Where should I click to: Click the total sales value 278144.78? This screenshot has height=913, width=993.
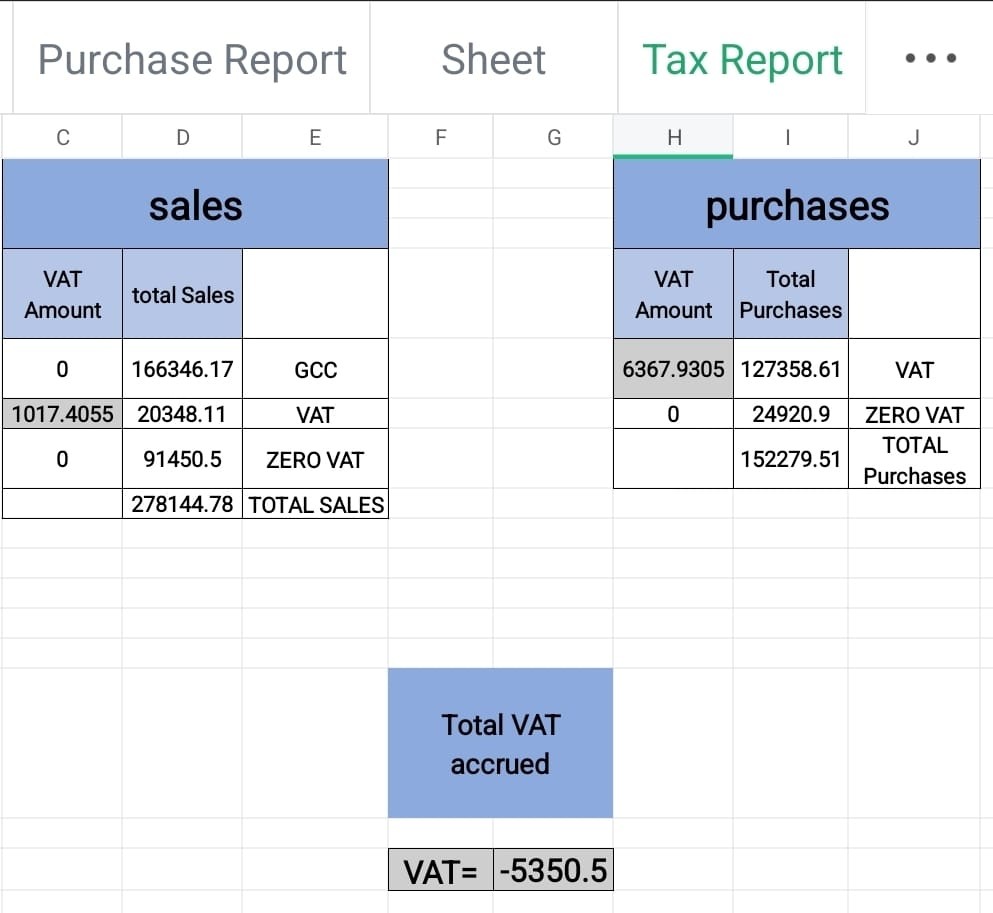[x=182, y=504]
